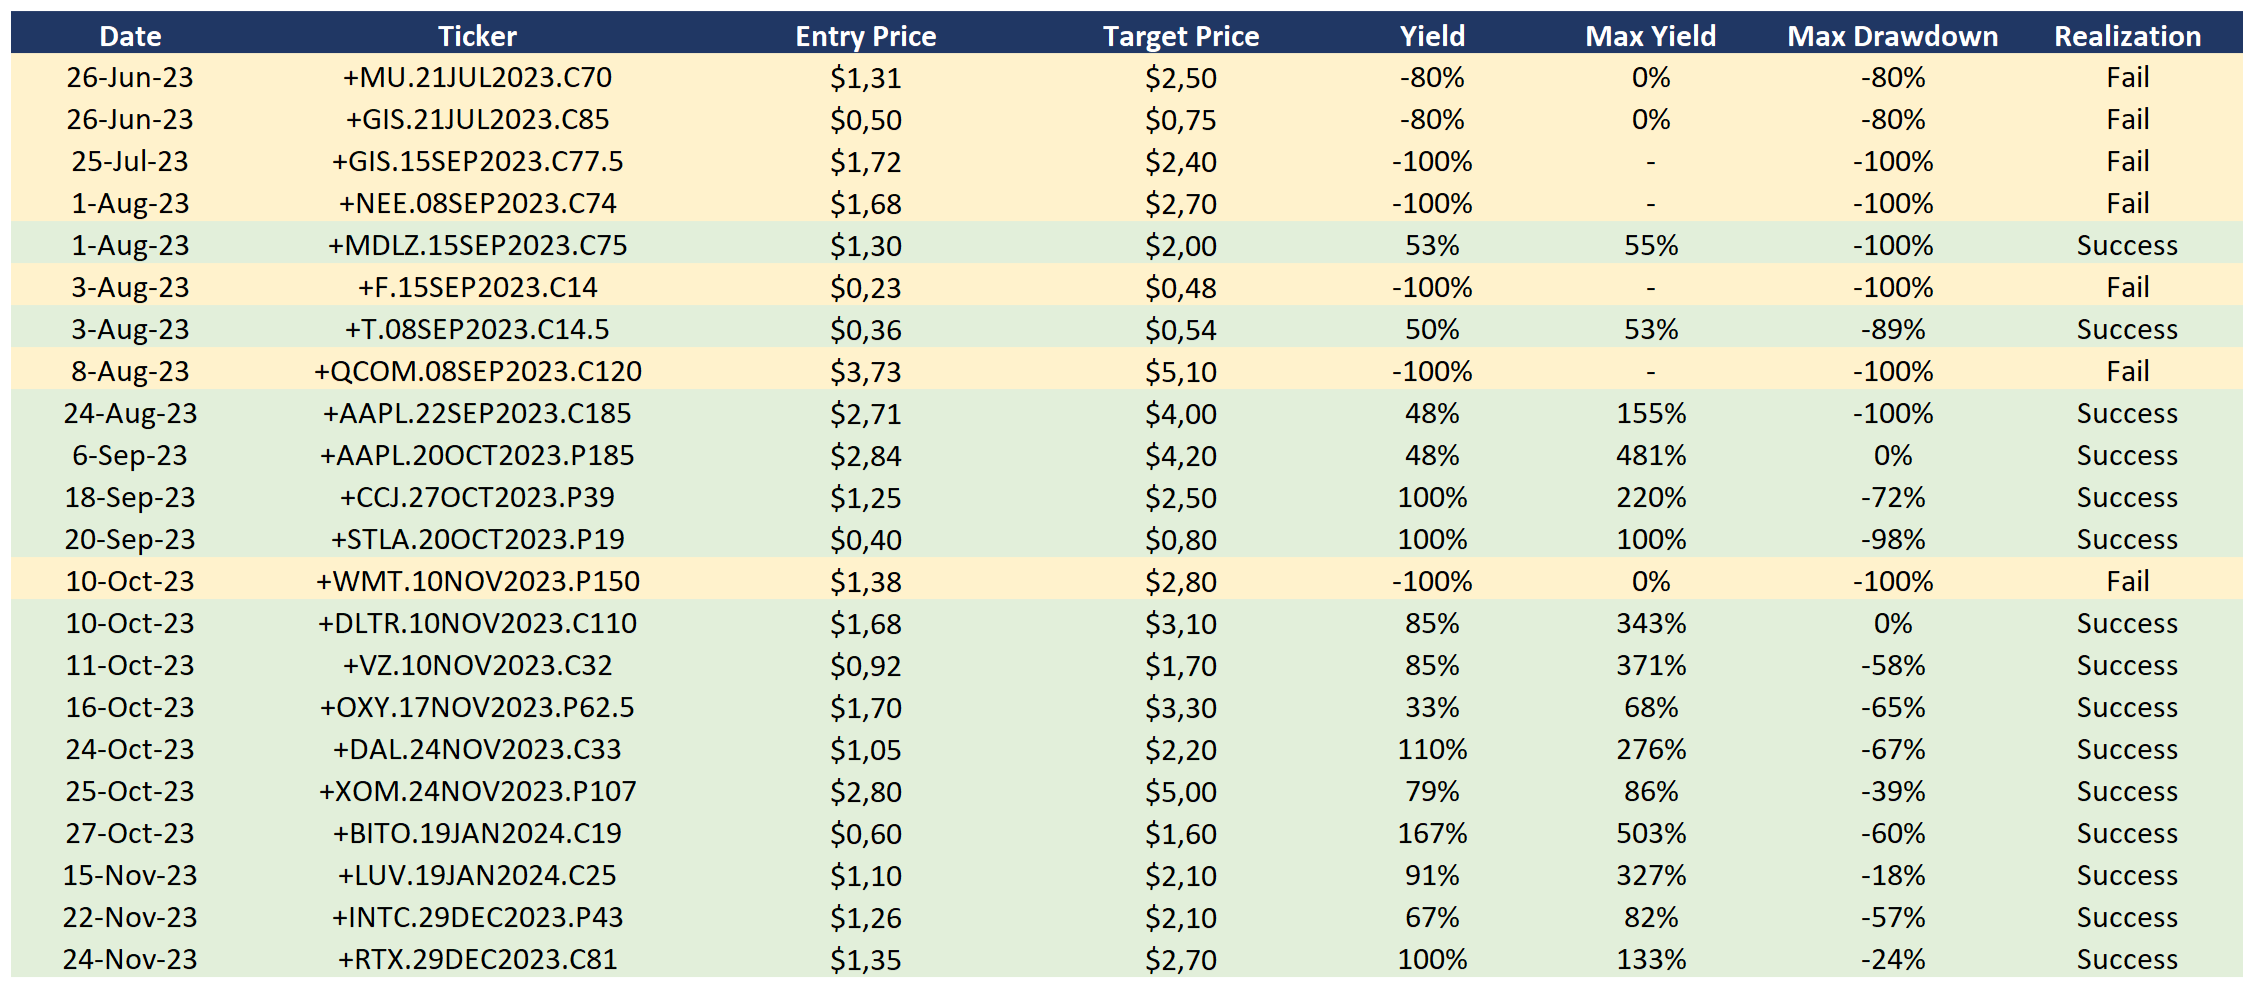Select the +MU.21JUL2023.C70 ticker cell
The width and height of the screenshot is (2254, 991).
click(477, 78)
